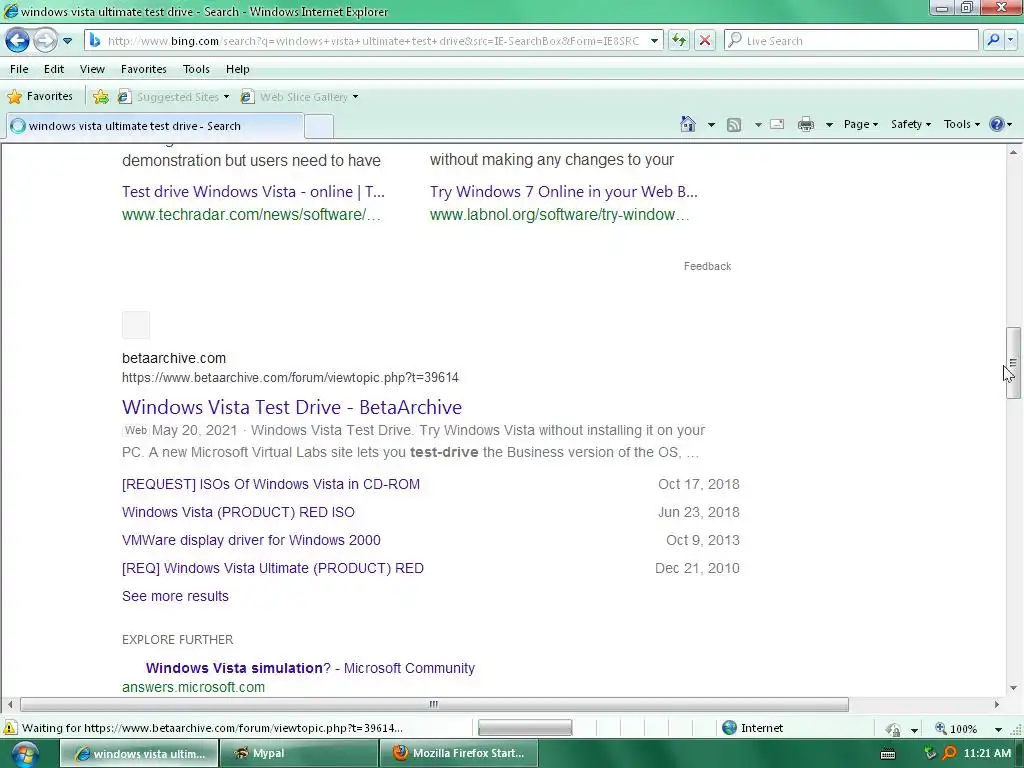
Task: Click the Read Mail icon
Action: tap(777, 124)
